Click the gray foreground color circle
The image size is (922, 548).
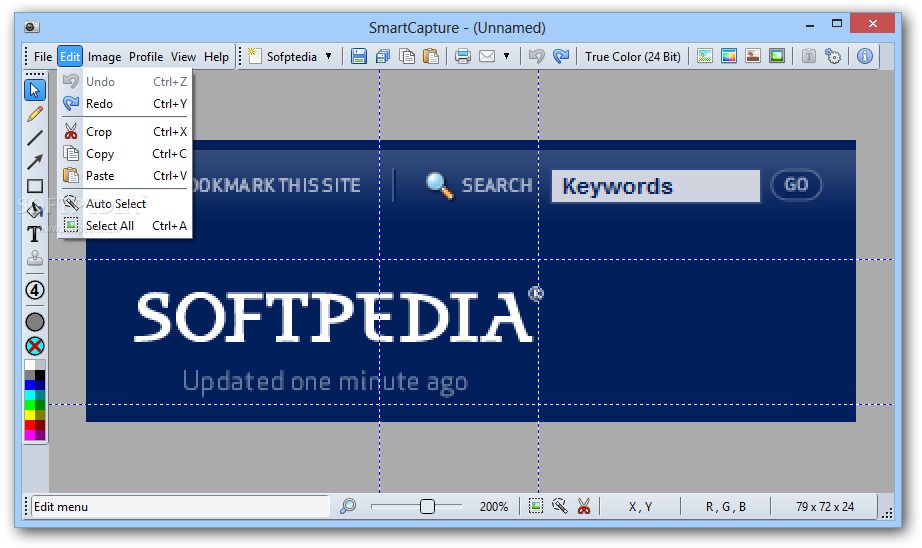click(35, 322)
